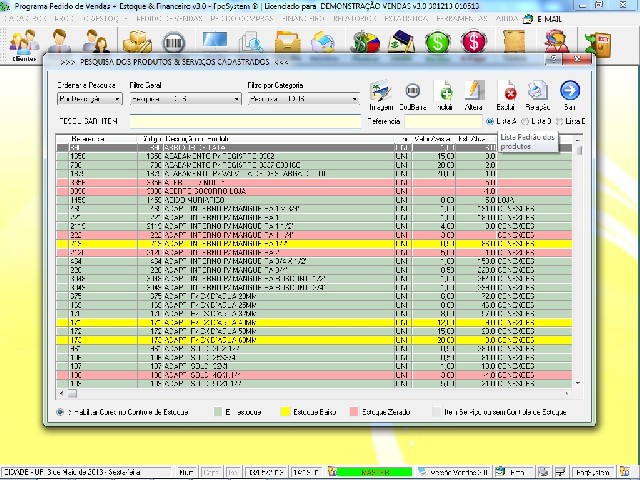The width and height of the screenshot is (640, 480).
Task: Click the green dollar sign toolbar icon
Action: 436,43
